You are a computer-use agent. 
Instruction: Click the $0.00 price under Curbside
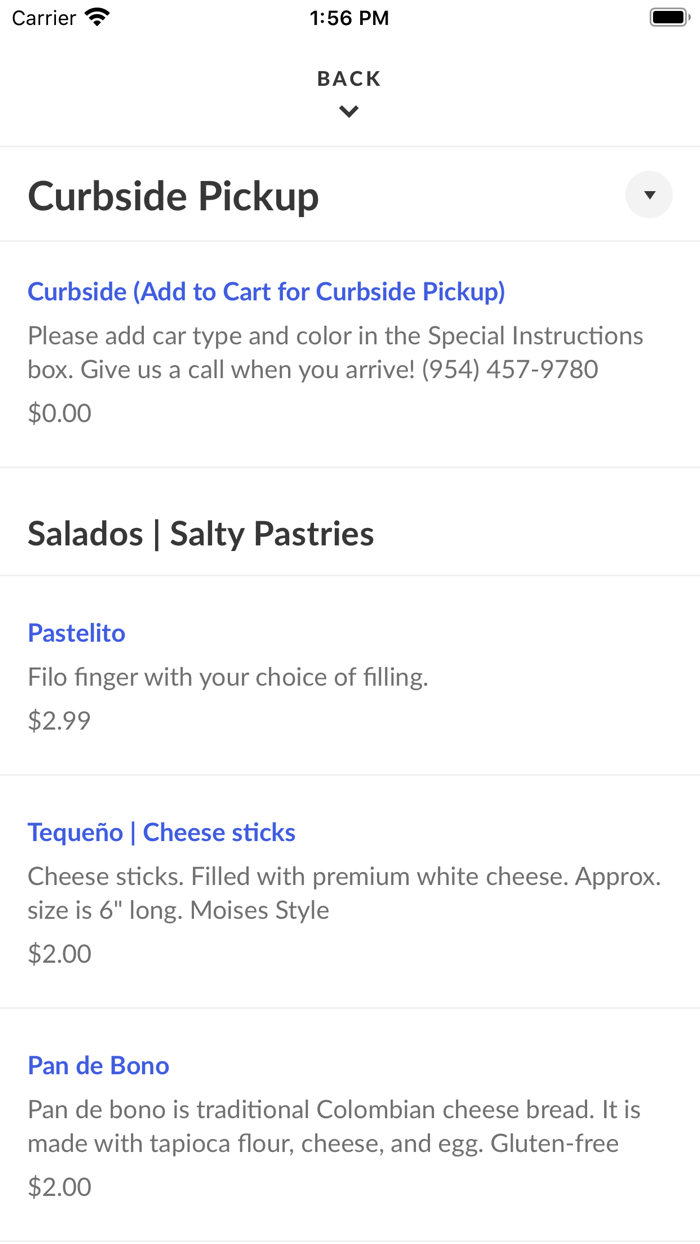(58, 413)
